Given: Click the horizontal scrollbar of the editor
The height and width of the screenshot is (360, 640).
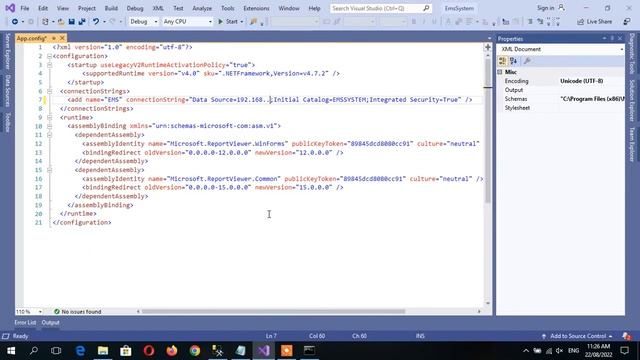Looking at the screenshot, I should click(273, 311).
